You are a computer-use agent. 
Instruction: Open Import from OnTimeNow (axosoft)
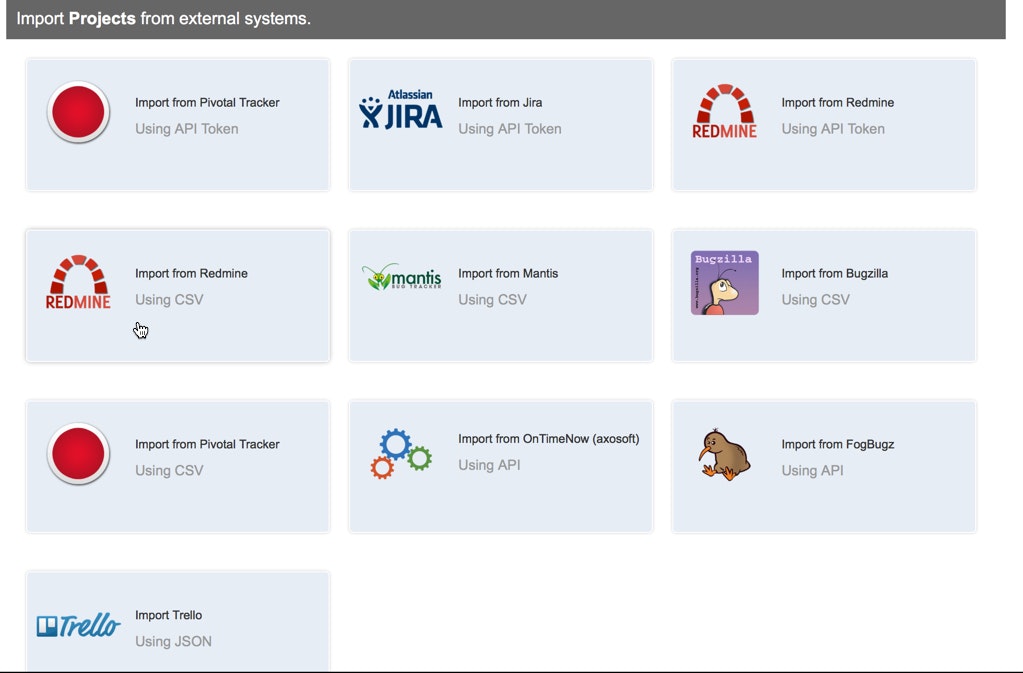(x=549, y=439)
